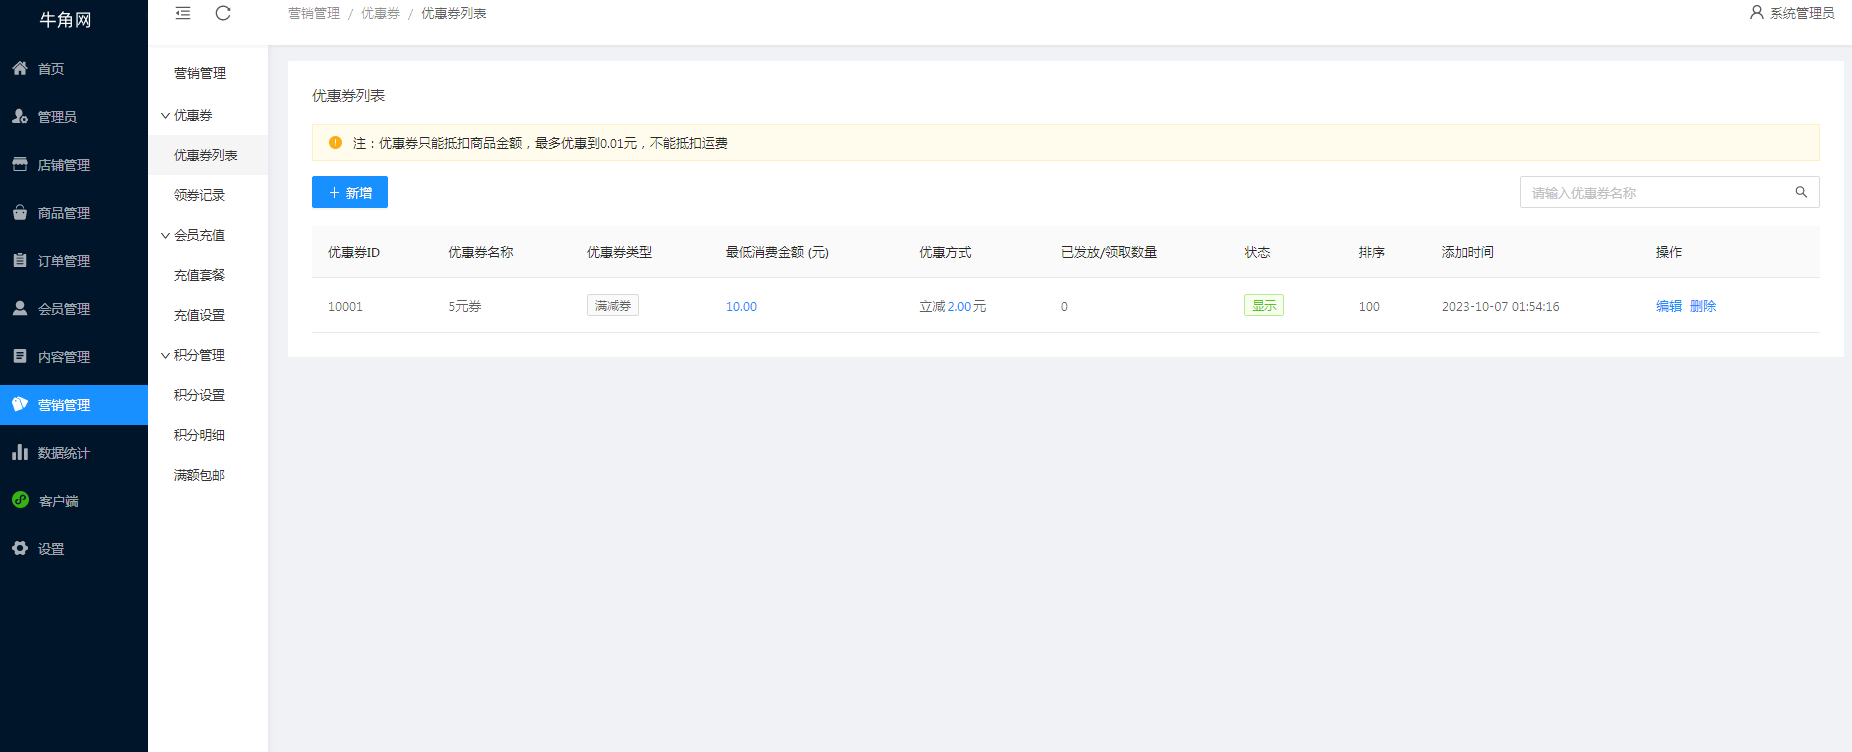Image resolution: width=1852 pixels, height=752 pixels.
Task: Click the page refresh icon
Action: [223, 13]
